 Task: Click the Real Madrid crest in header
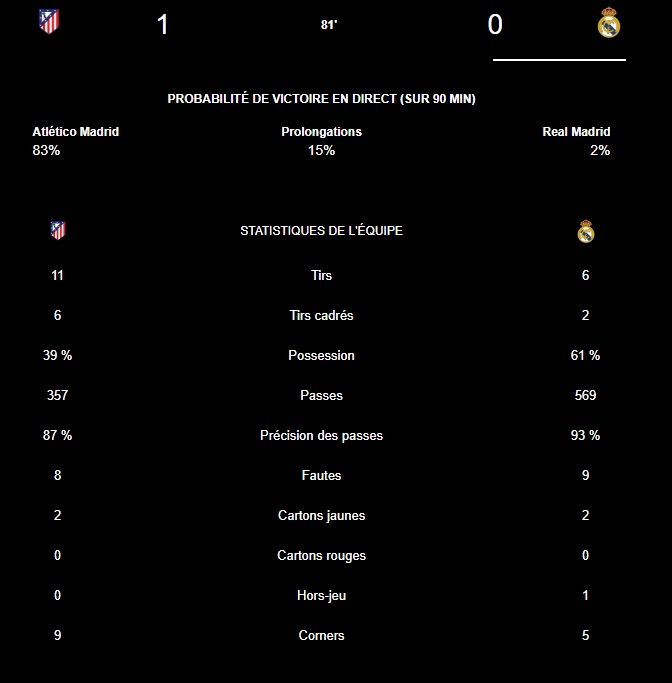pos(608,23)
